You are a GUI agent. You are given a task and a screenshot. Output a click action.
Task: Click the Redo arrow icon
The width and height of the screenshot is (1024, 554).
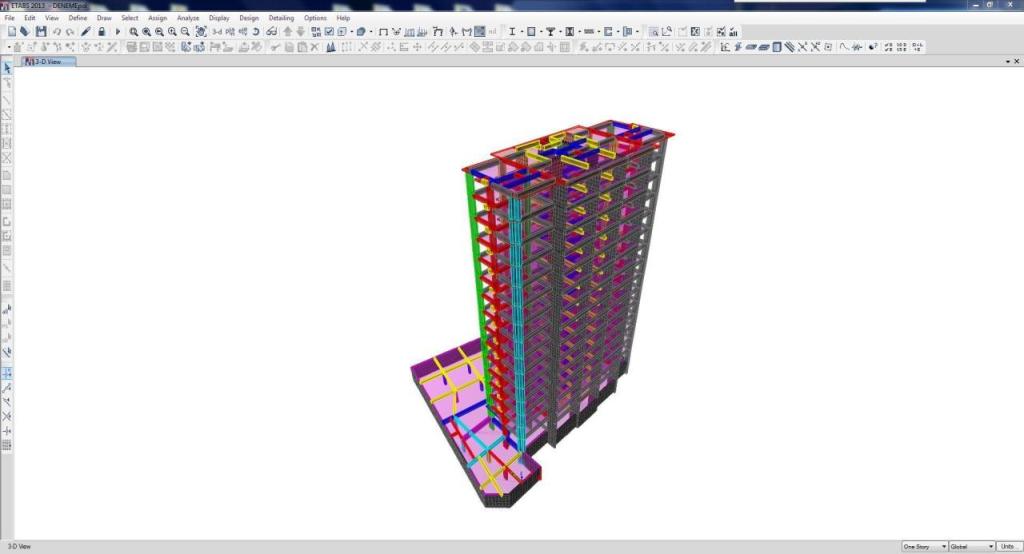tap(69, 32)
